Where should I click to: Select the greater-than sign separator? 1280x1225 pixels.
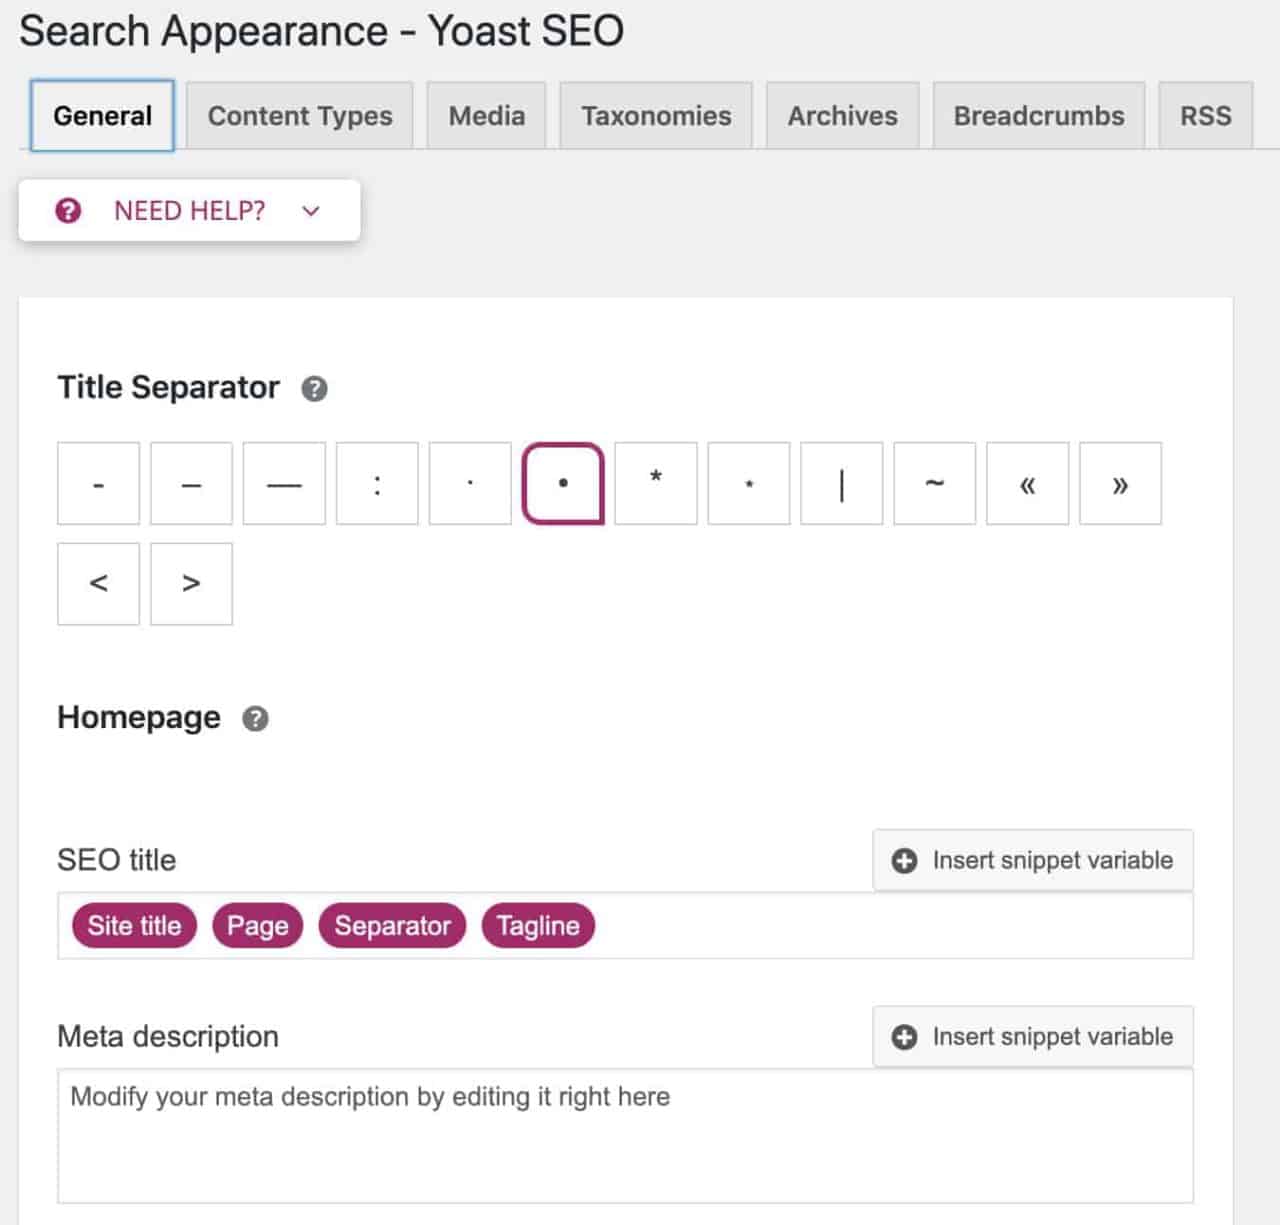(191, 584)
